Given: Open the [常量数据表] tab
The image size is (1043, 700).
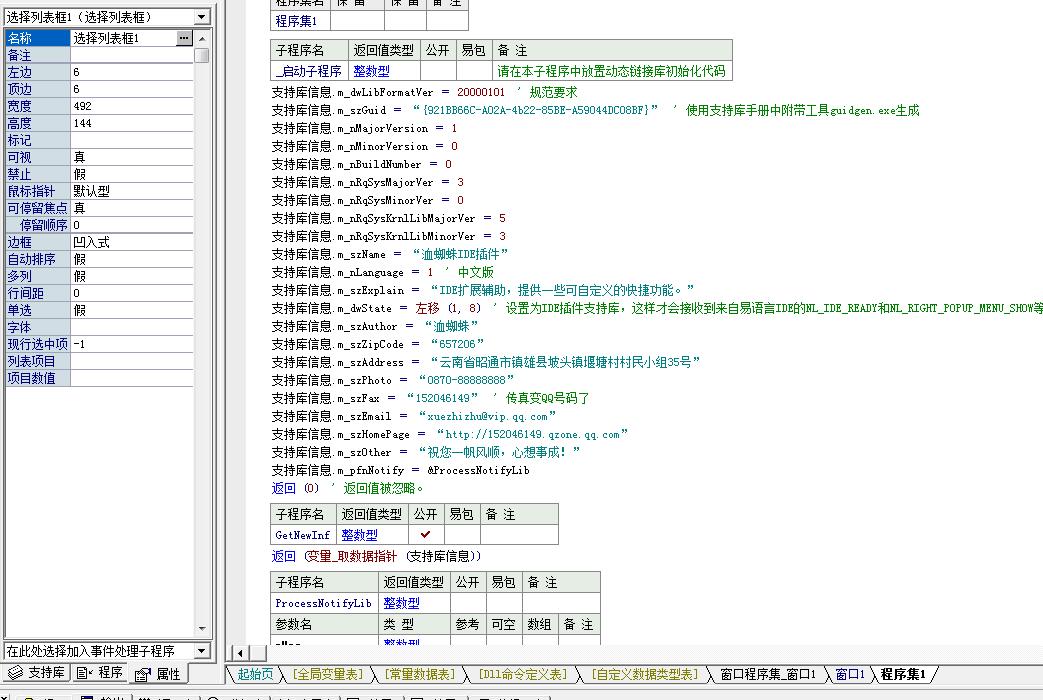Looking at the screenshot, I should coord(420,674).
